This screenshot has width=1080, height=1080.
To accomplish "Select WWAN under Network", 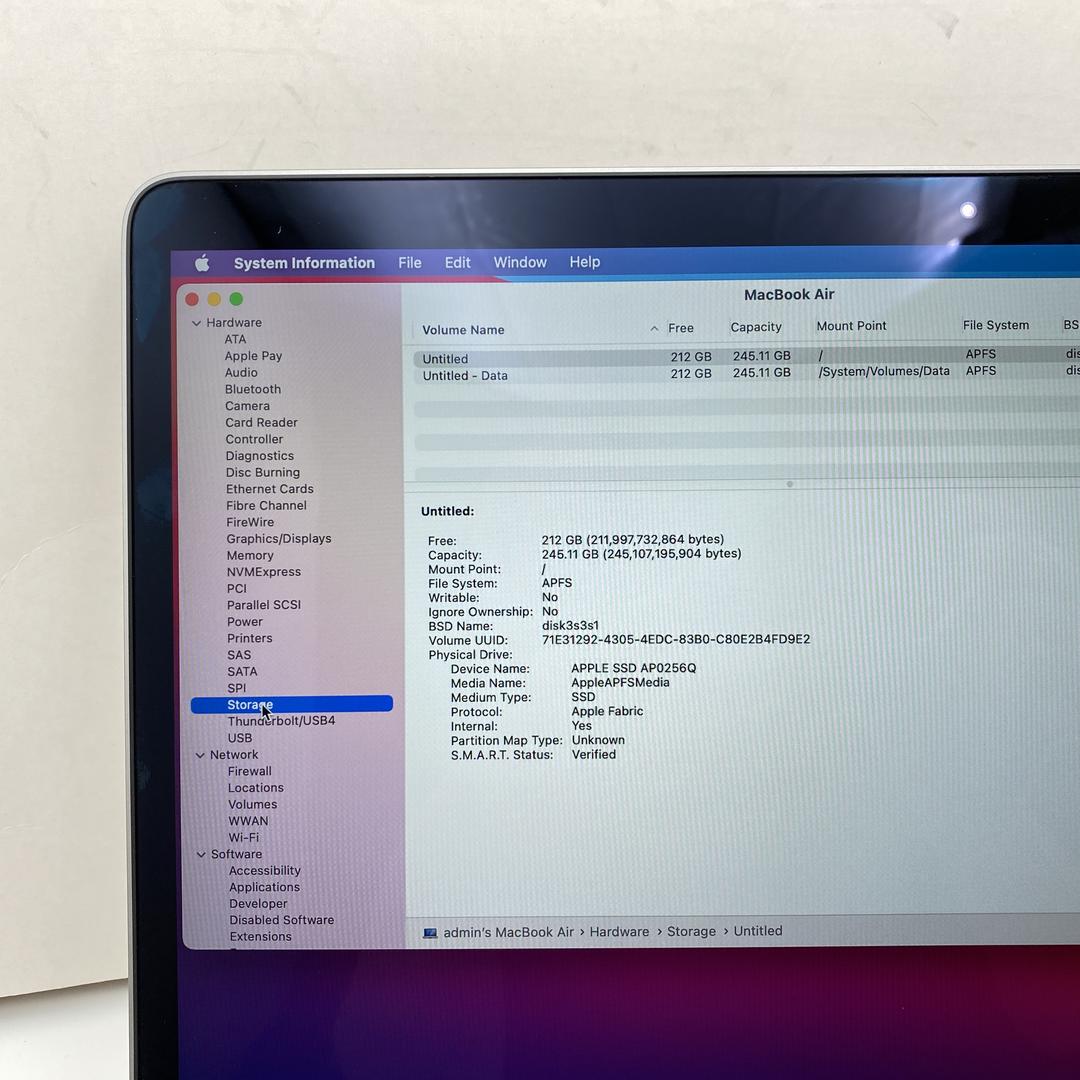I will point(248,821).
